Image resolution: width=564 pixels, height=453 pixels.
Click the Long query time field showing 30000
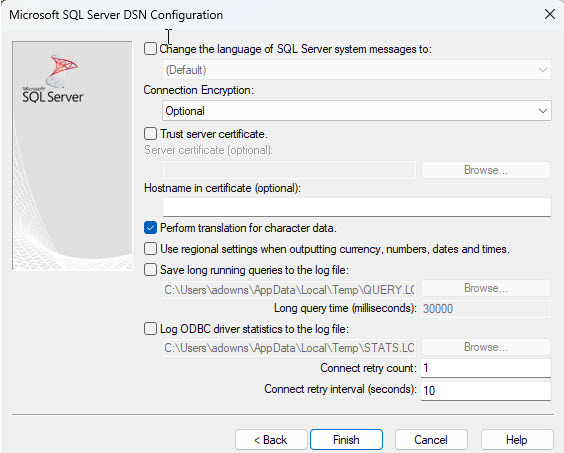click(486, 309)
